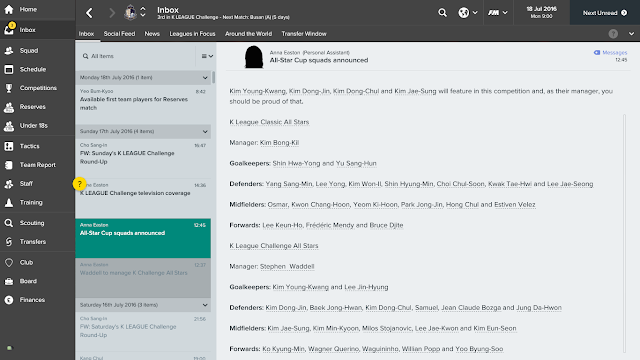This screenshot has height=360, width=640.
Task: Open the Home sidebar icon
Action: click(9, 9)
